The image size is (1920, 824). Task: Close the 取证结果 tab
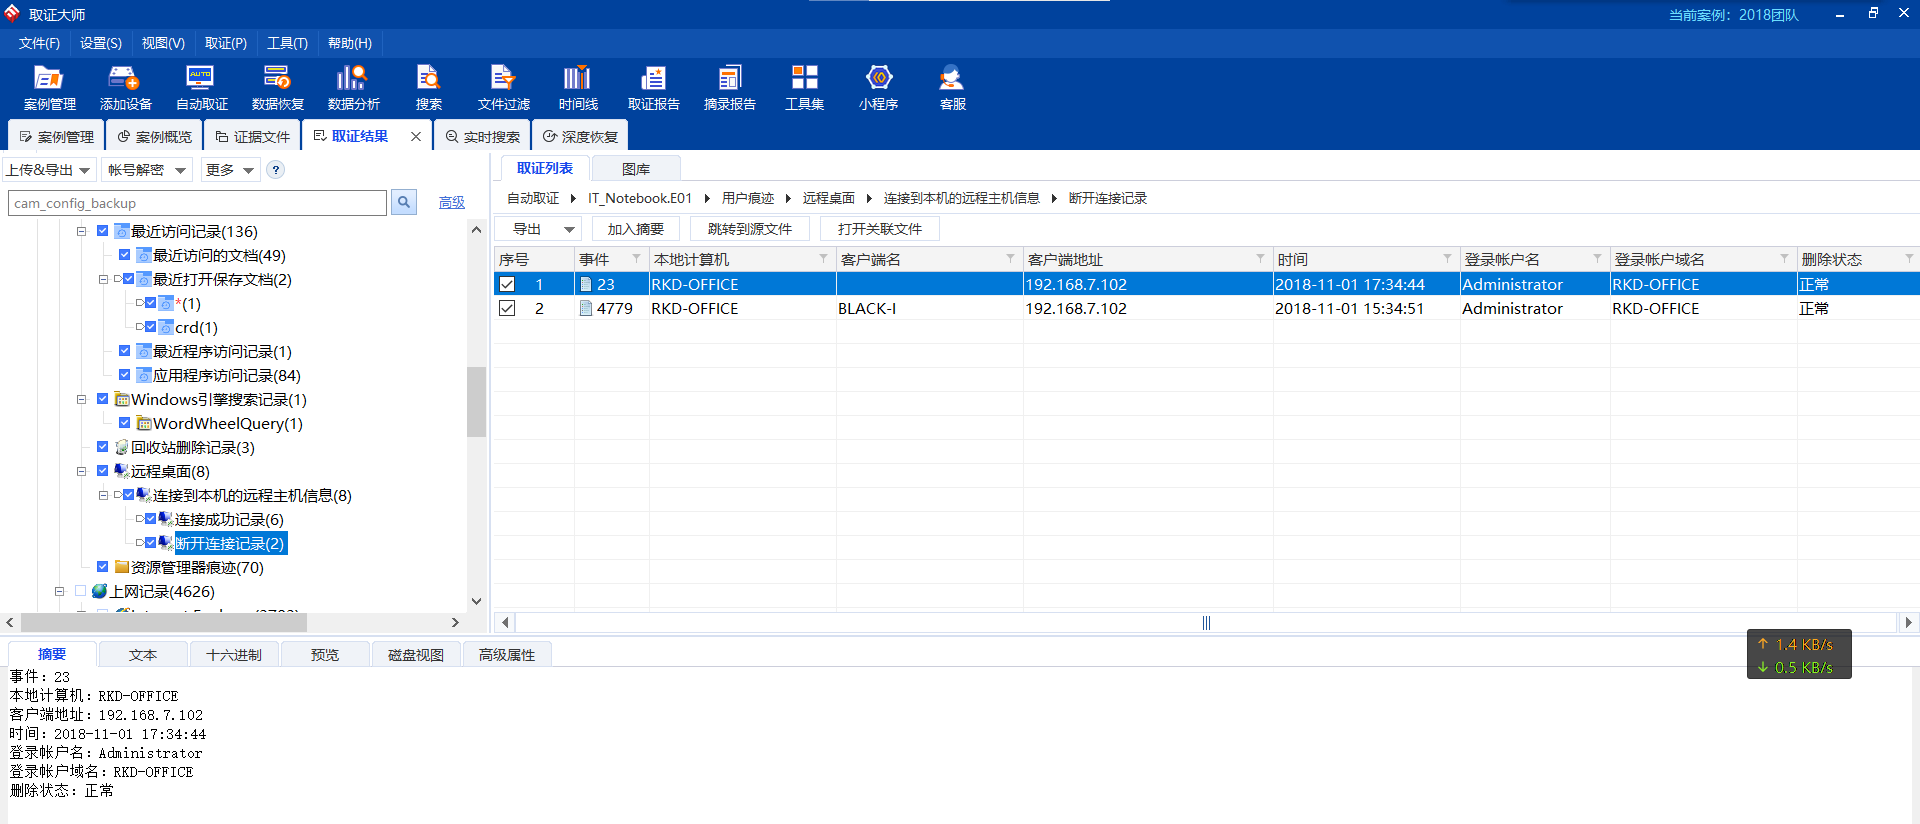coord(416,137)
